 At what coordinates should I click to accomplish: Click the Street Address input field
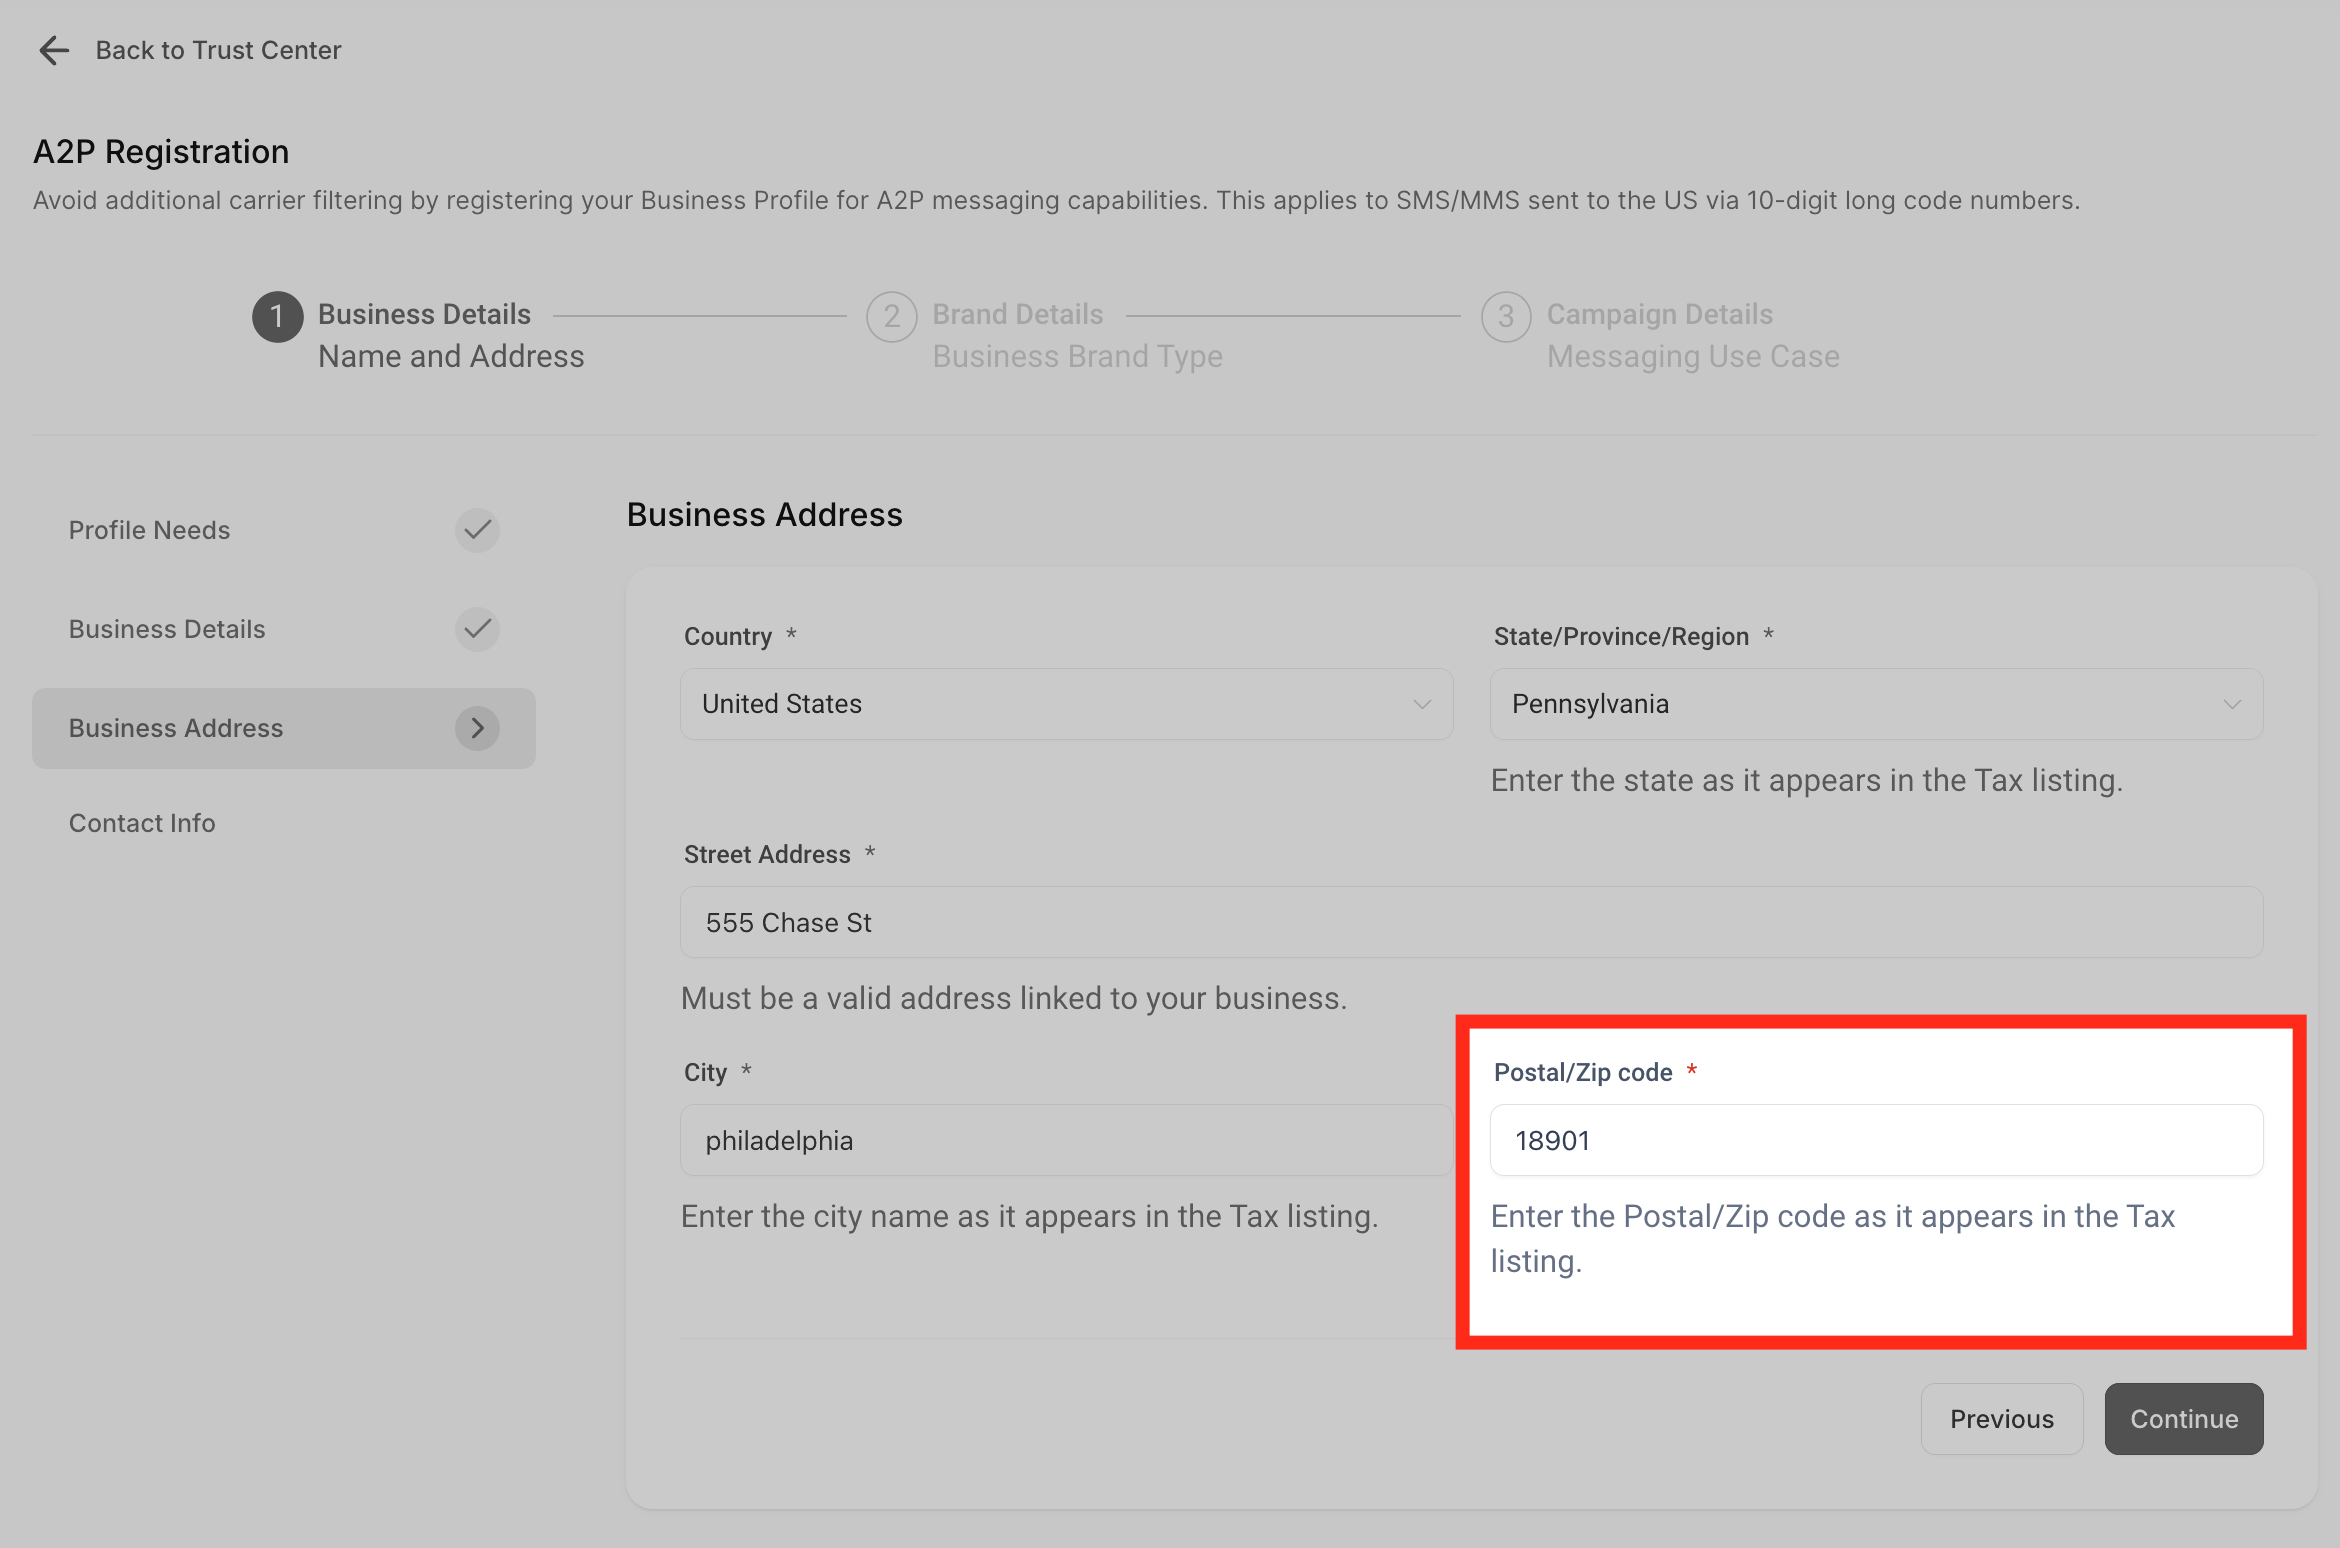click(x=1470, y=922)
